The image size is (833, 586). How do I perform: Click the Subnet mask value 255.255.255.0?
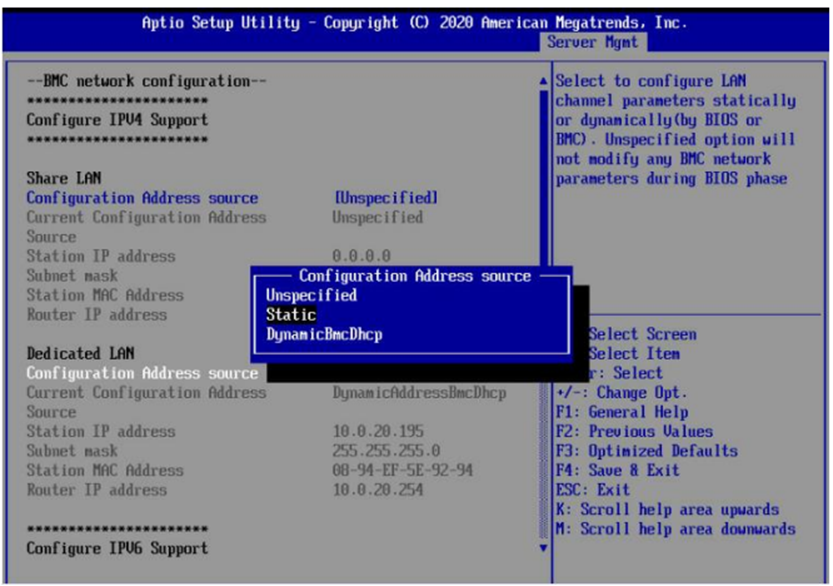[x=386, y=451]
